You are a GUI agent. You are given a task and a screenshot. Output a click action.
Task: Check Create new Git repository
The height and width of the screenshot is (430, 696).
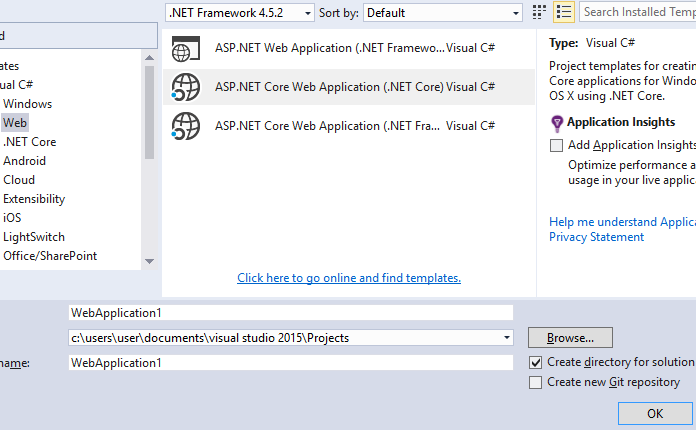click(535, 383)
